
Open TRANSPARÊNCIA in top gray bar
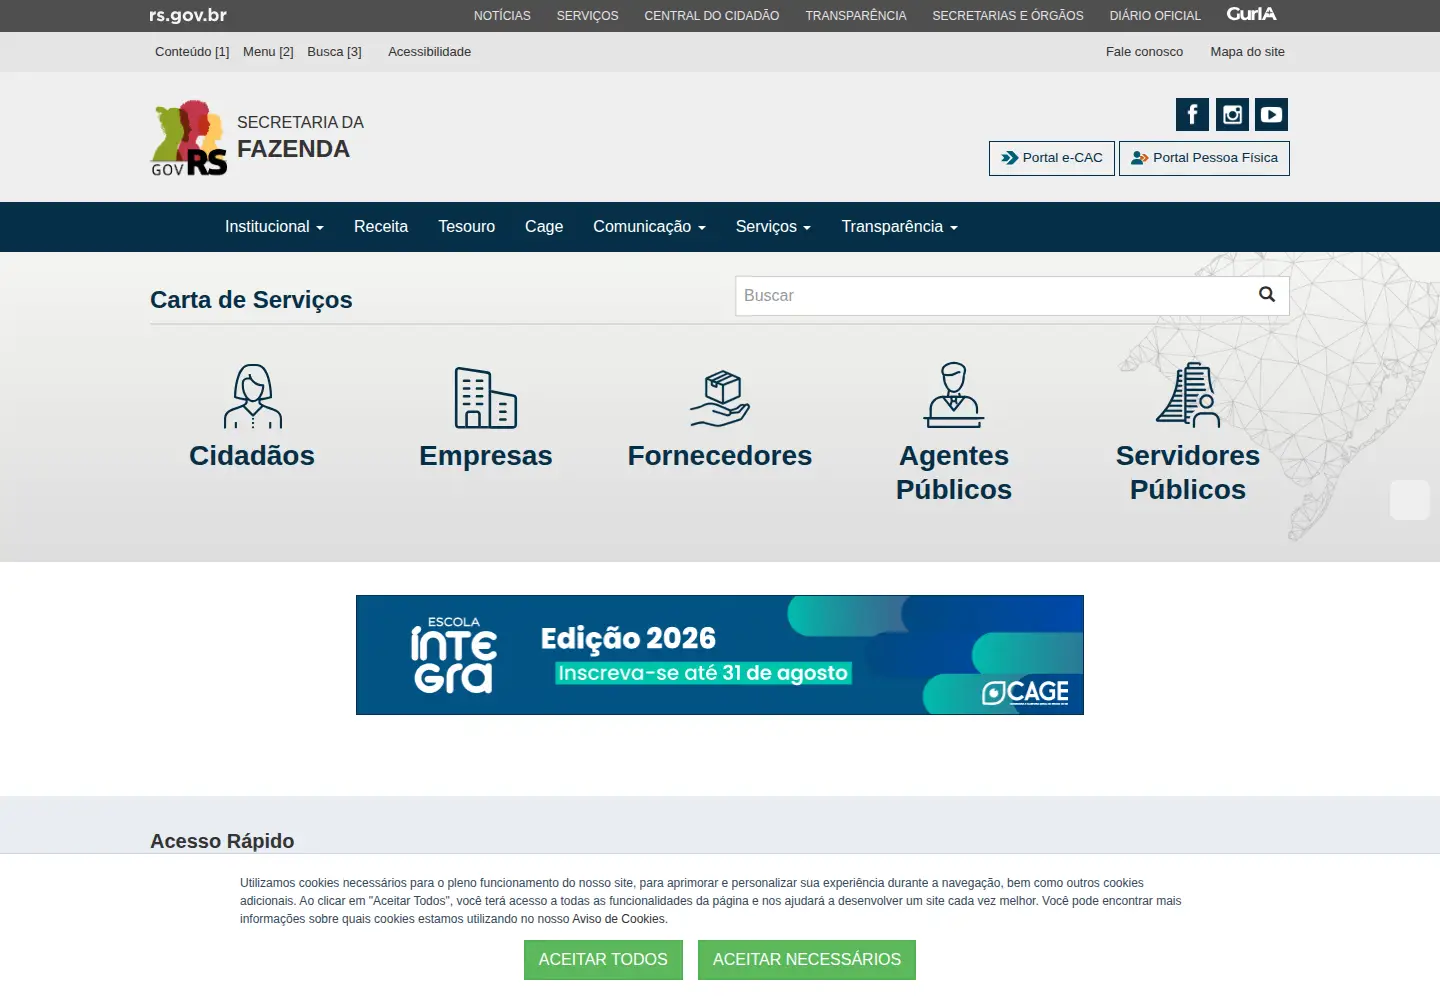click(x=856, y=16)
